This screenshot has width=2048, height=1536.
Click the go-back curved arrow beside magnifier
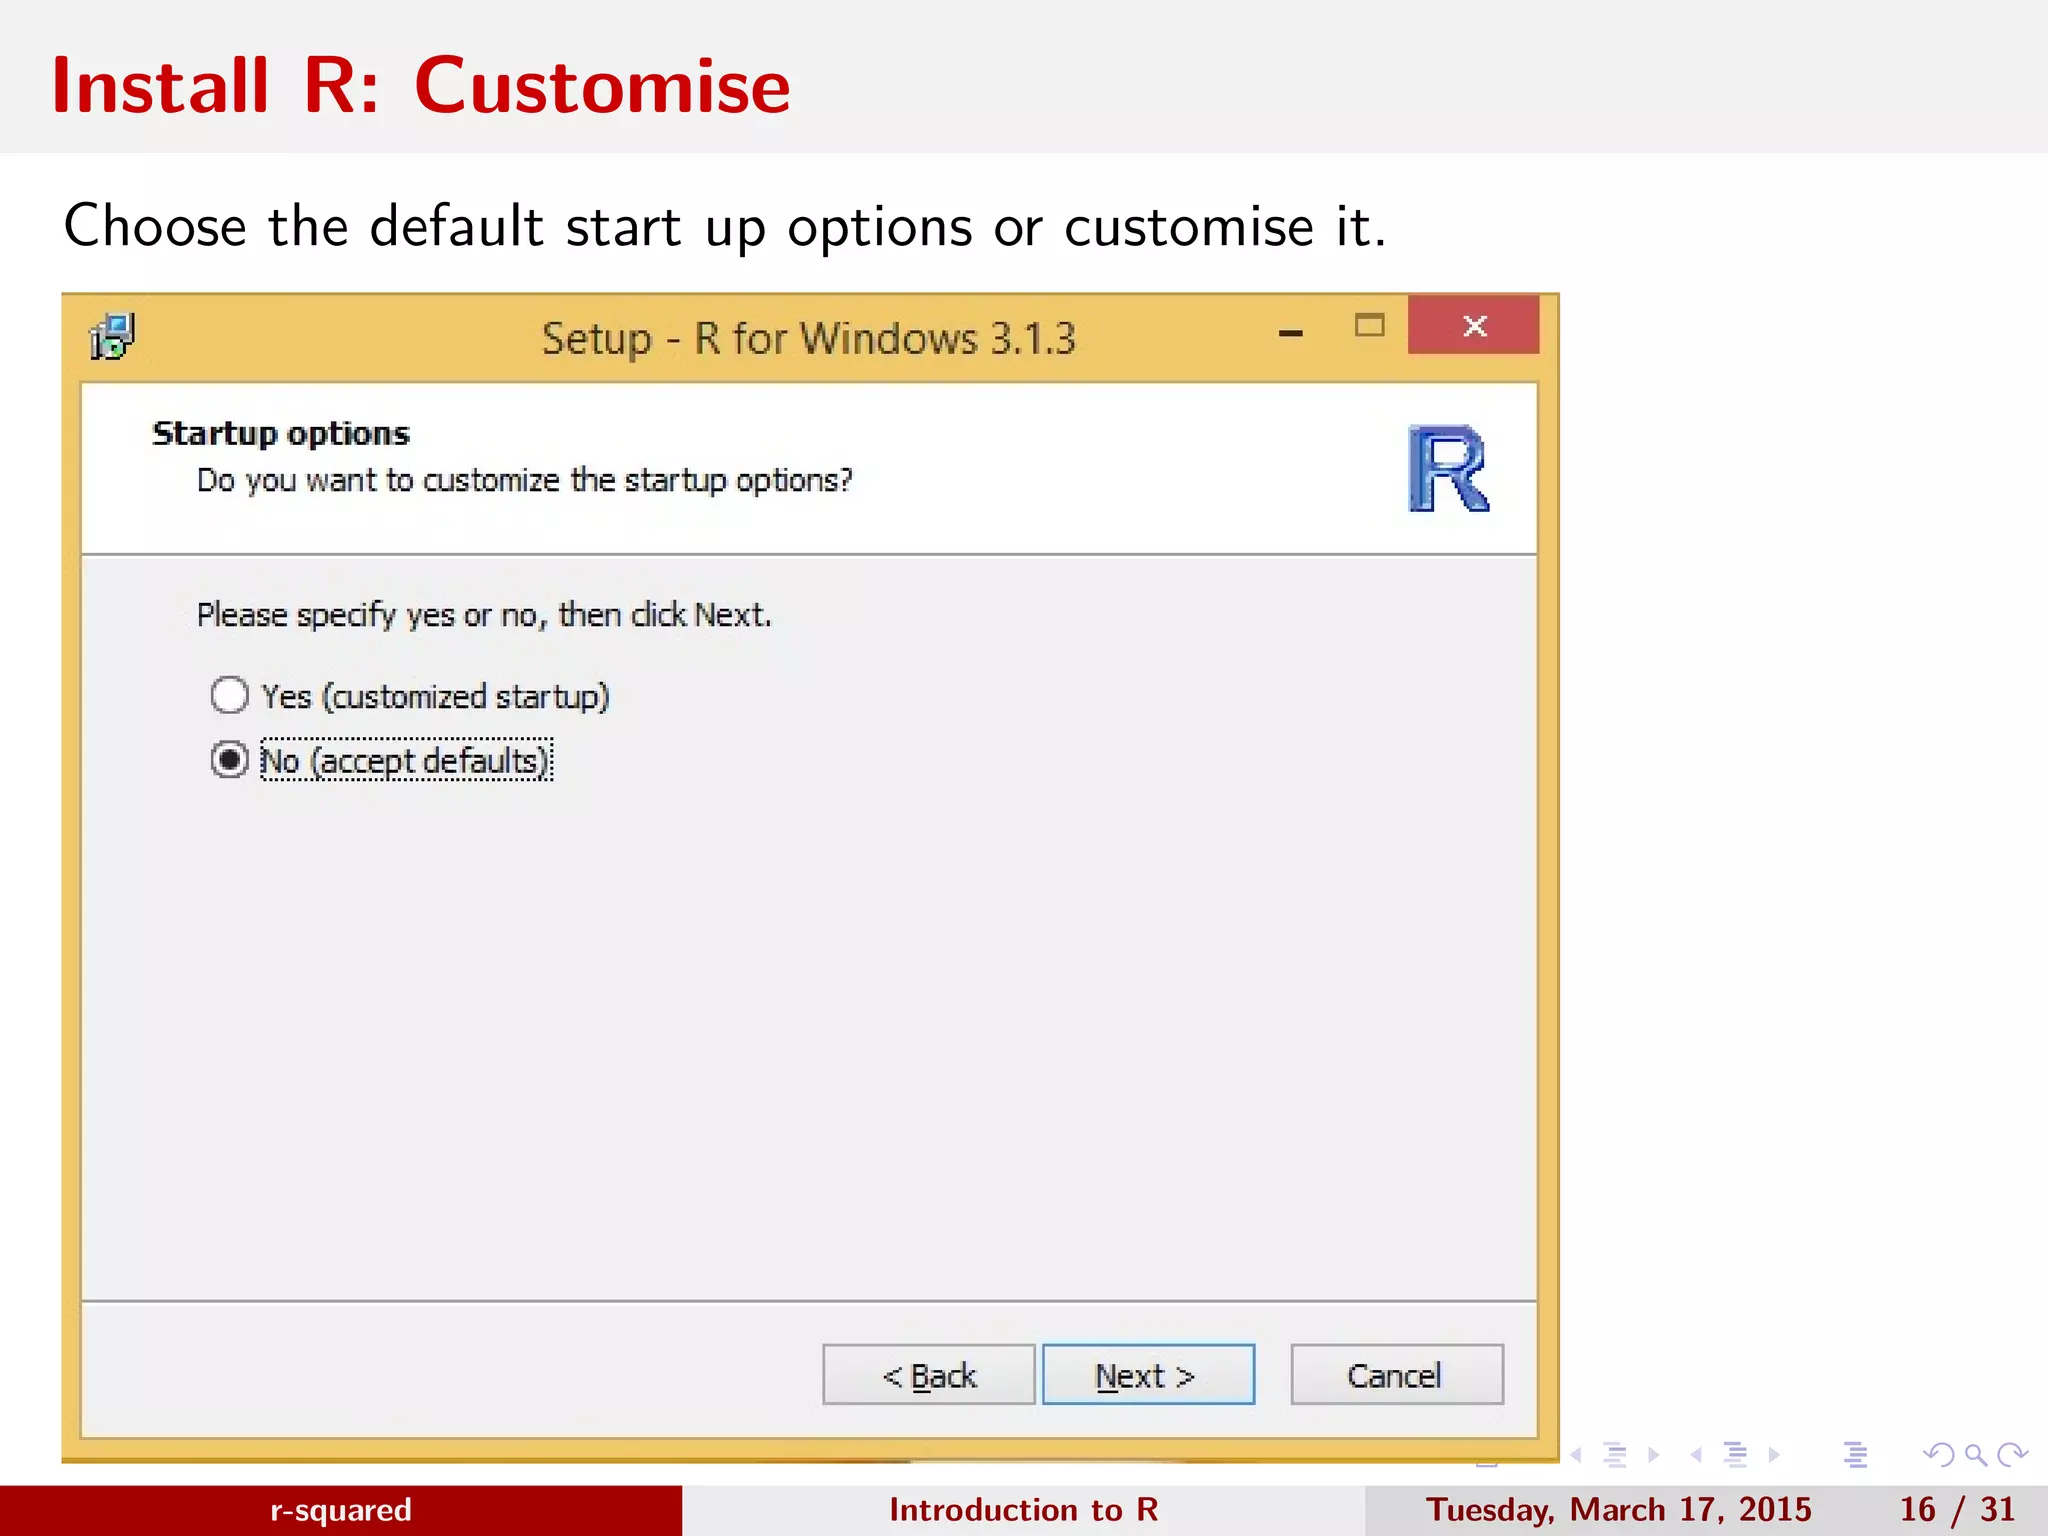(1939, 1455)
